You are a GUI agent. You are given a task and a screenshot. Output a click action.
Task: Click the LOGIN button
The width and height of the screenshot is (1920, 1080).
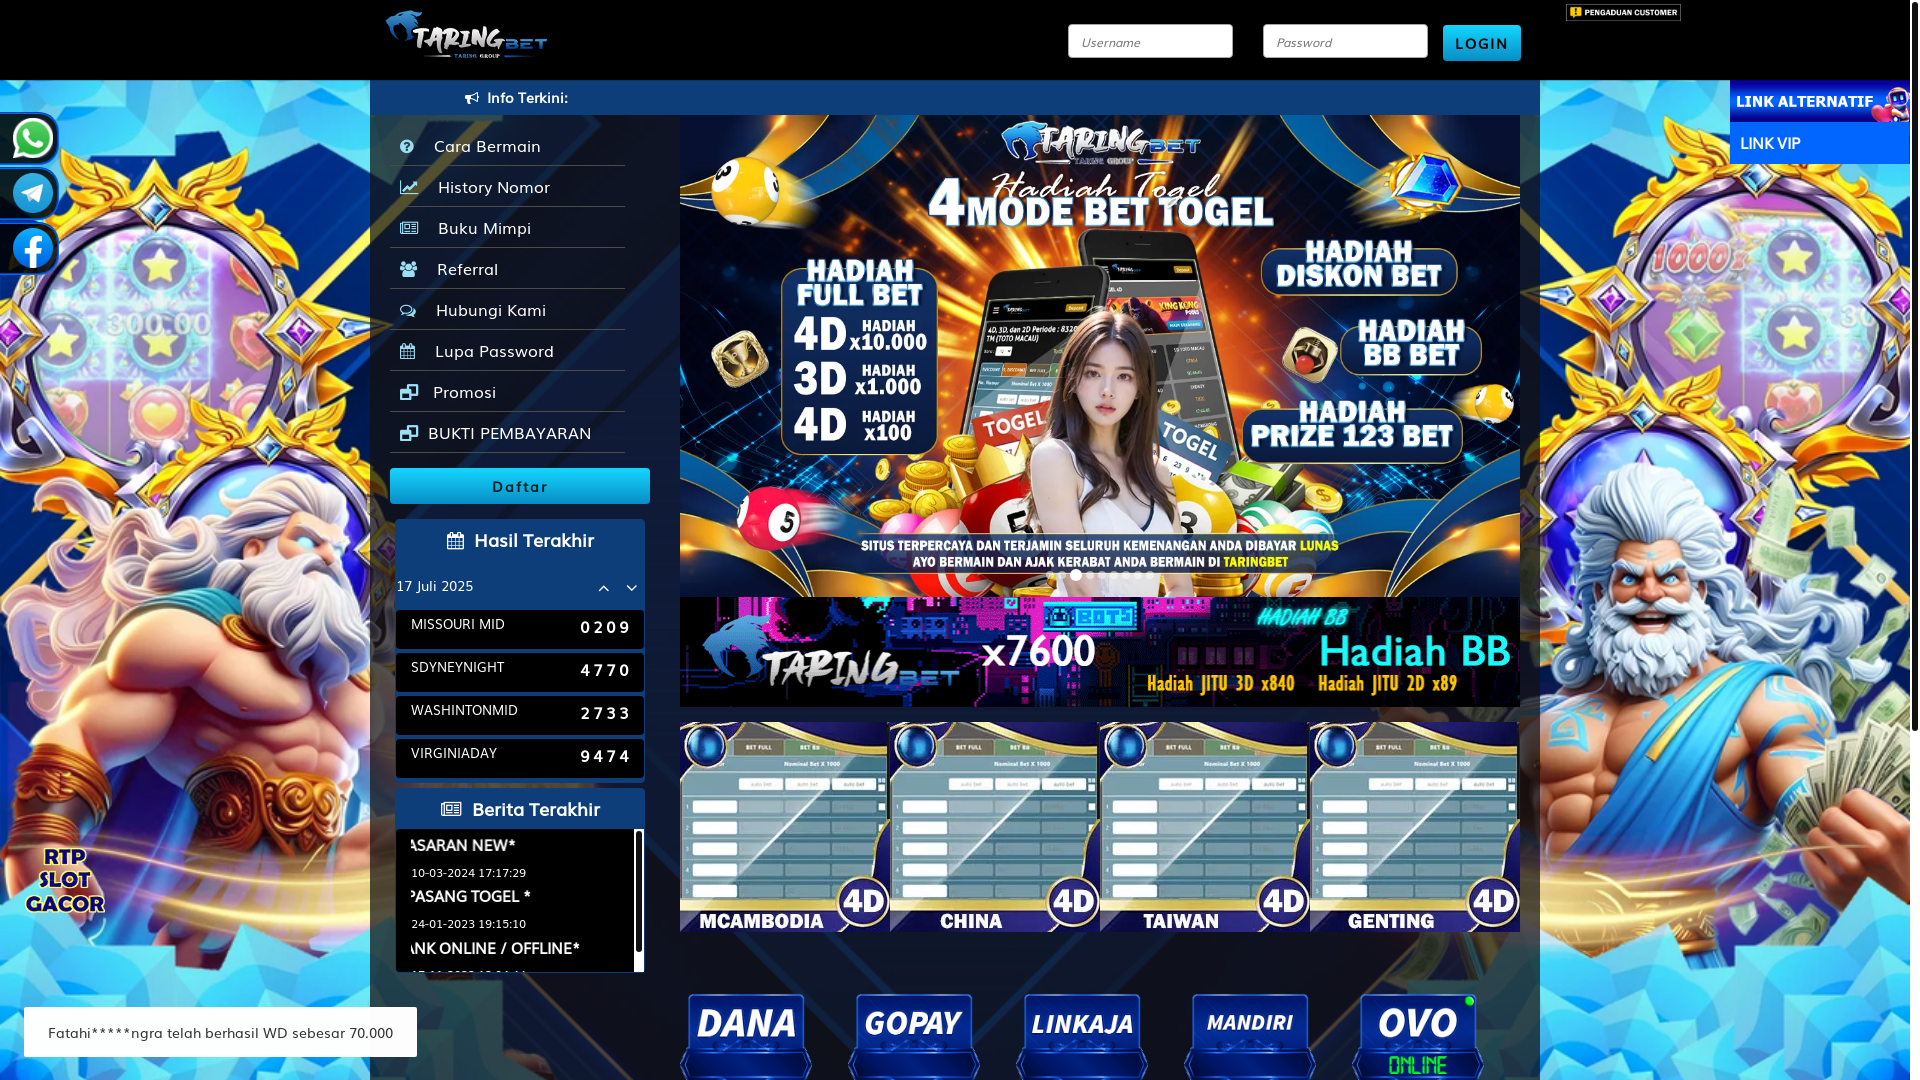click(1481, 43)
